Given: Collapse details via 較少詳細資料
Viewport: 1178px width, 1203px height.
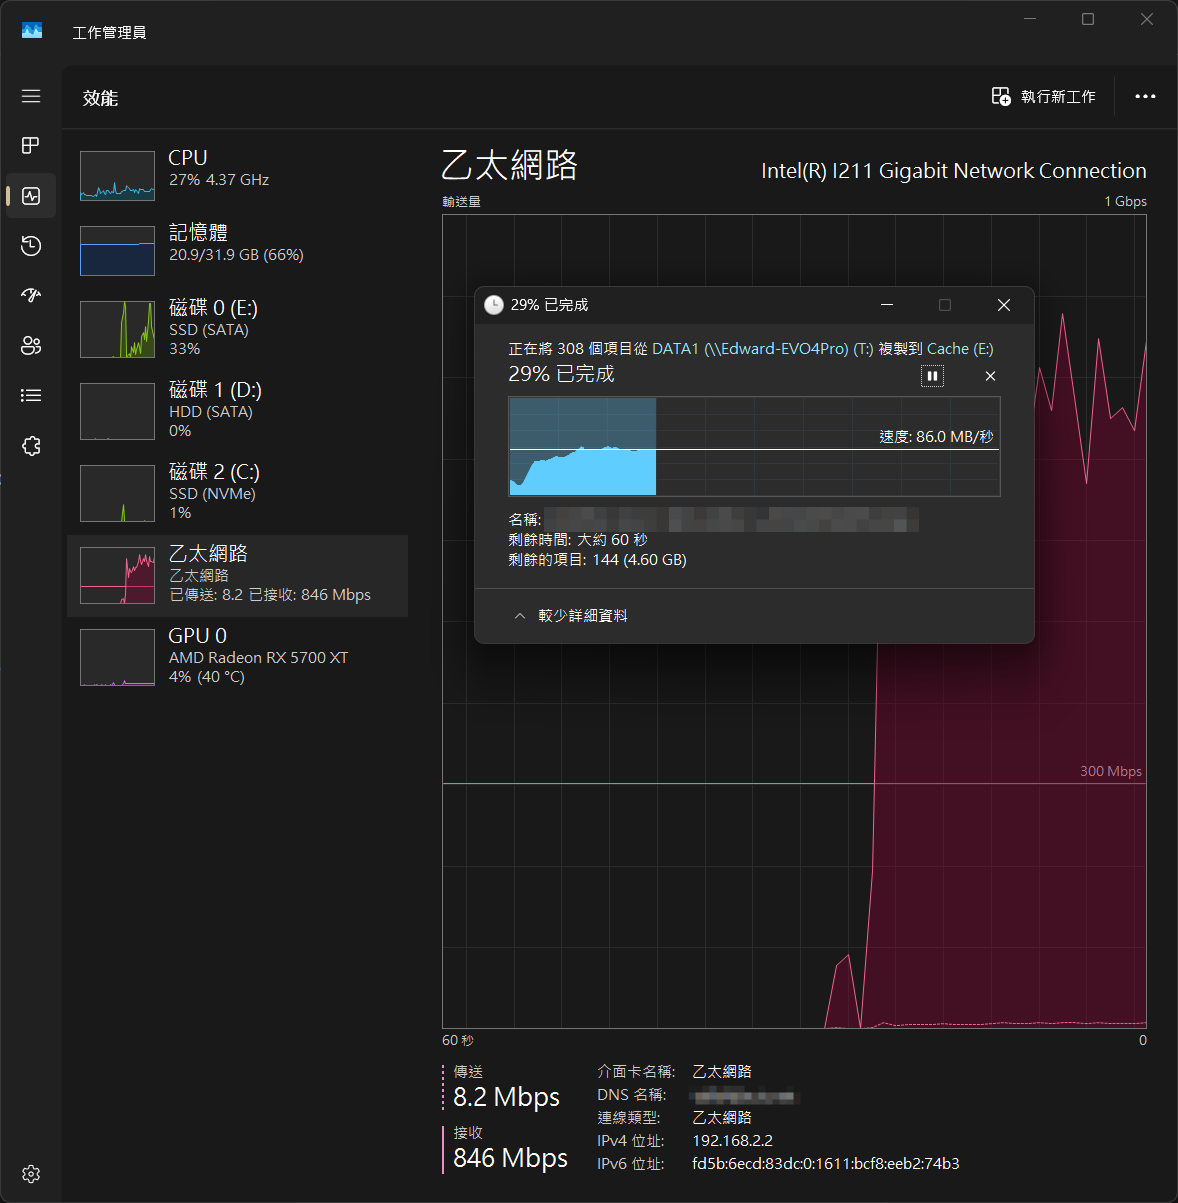Looking at the screenshot, I should coord(571,616).
